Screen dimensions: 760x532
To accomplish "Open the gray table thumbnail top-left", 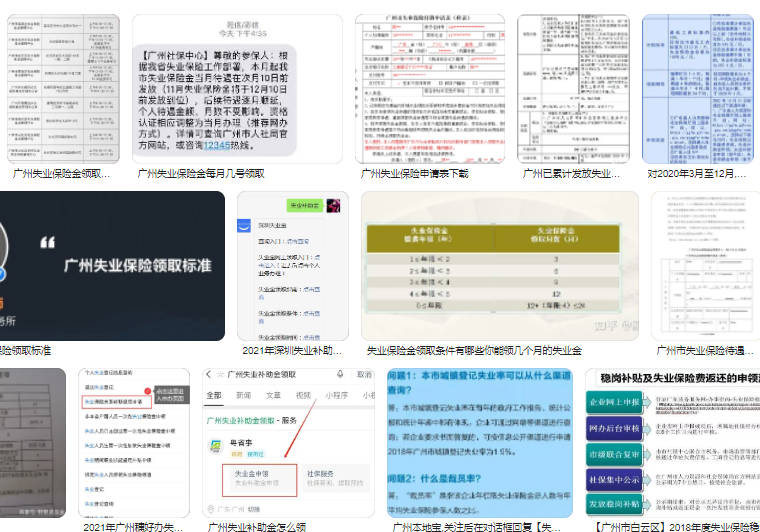I will pyautogui.click(x=63, y=89).
